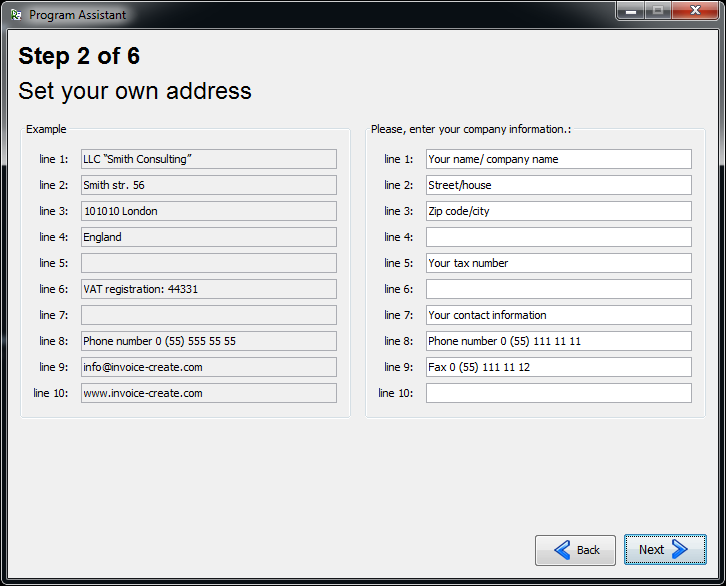The height and width of the screenshot is (586, 726).
Task: Click example field 'Smith str. 56'
Action: pyautogui.click(x=209, y=185)
